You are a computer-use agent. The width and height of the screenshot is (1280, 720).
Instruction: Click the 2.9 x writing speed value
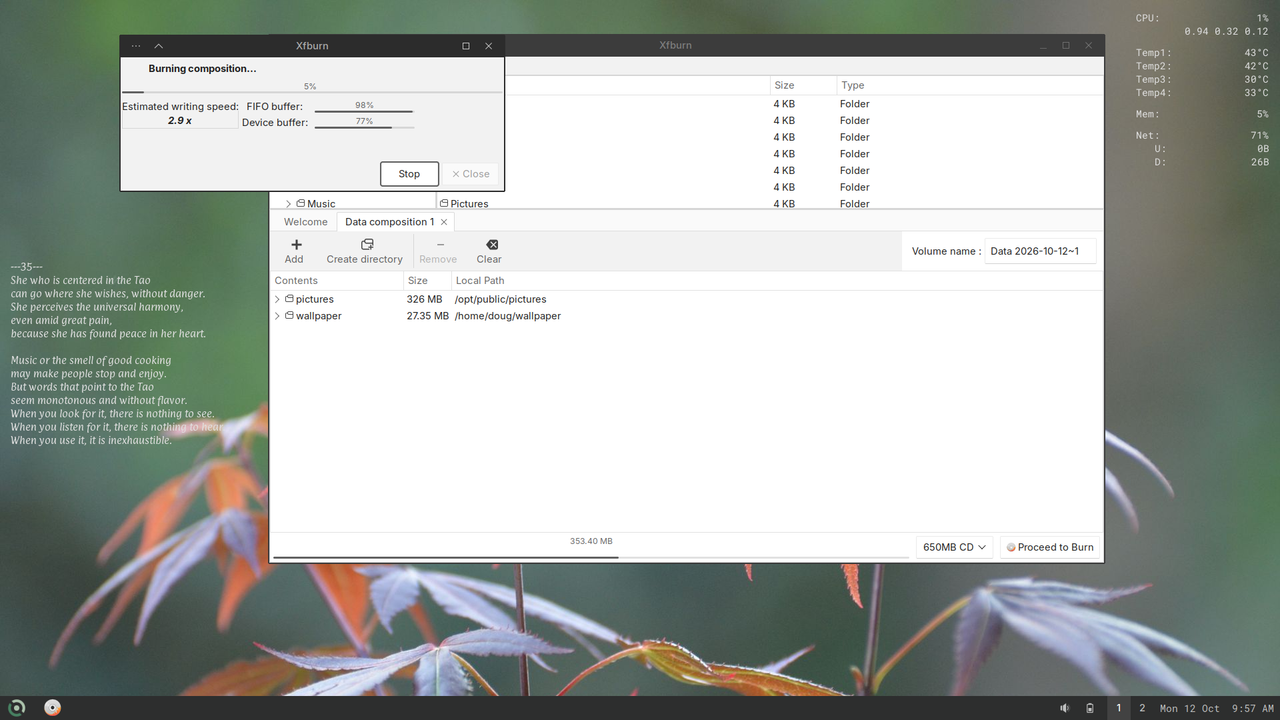[x=180, y=120]
